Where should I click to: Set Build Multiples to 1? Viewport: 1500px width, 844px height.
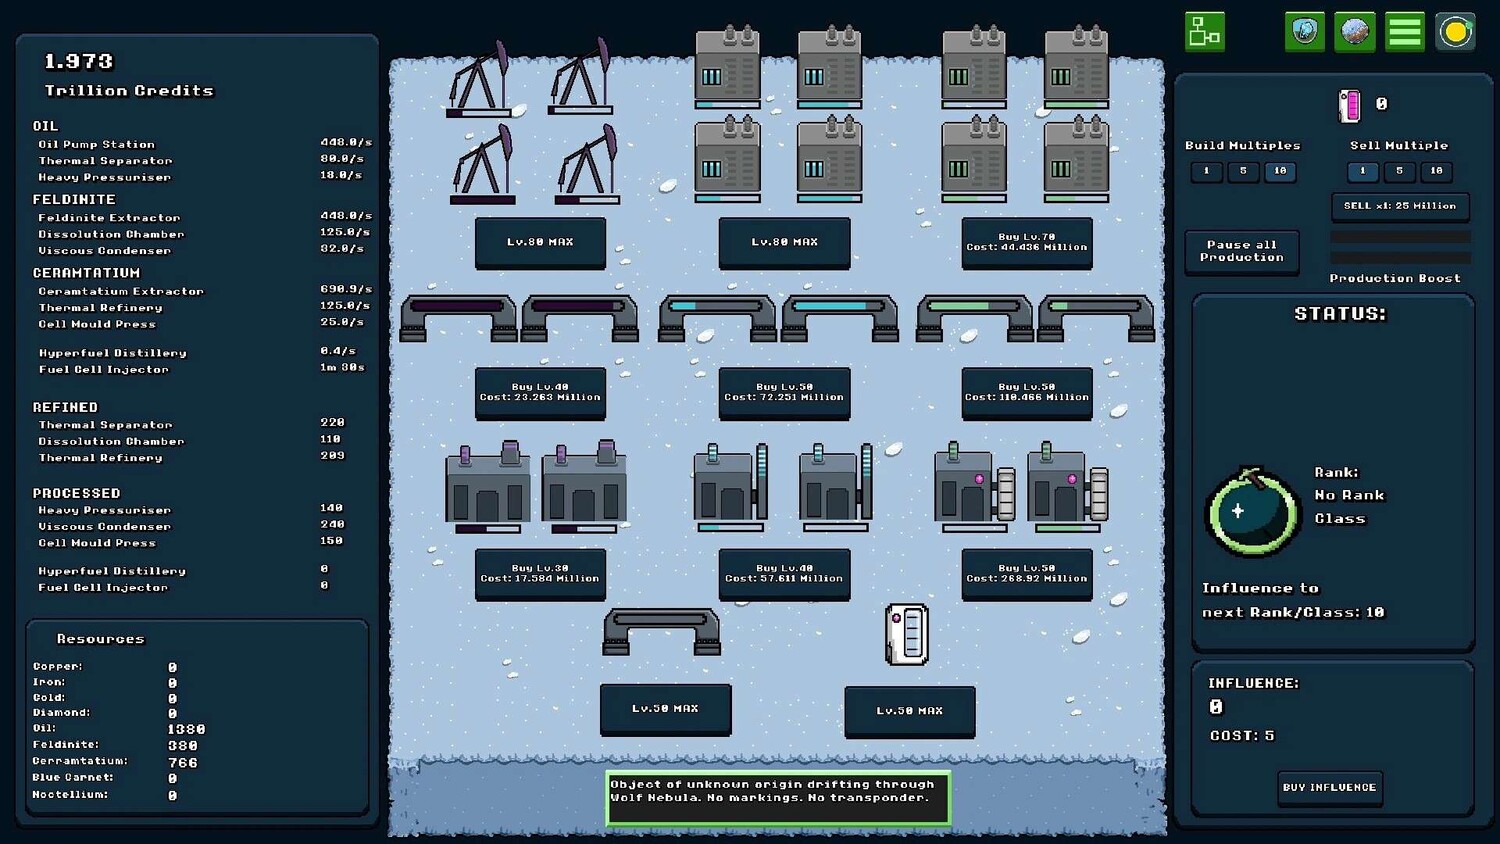(1206, 171)
